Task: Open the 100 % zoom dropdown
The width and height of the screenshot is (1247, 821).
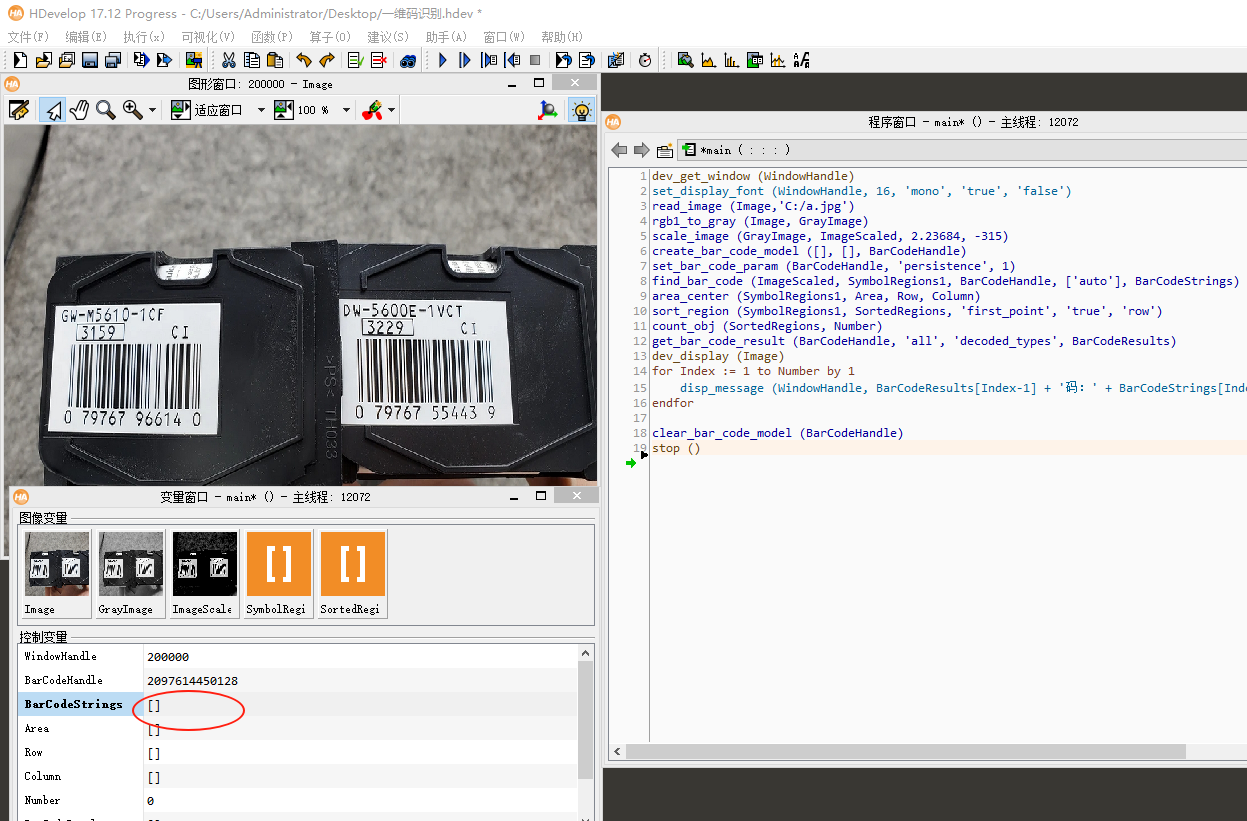Action: pos(347,110)
